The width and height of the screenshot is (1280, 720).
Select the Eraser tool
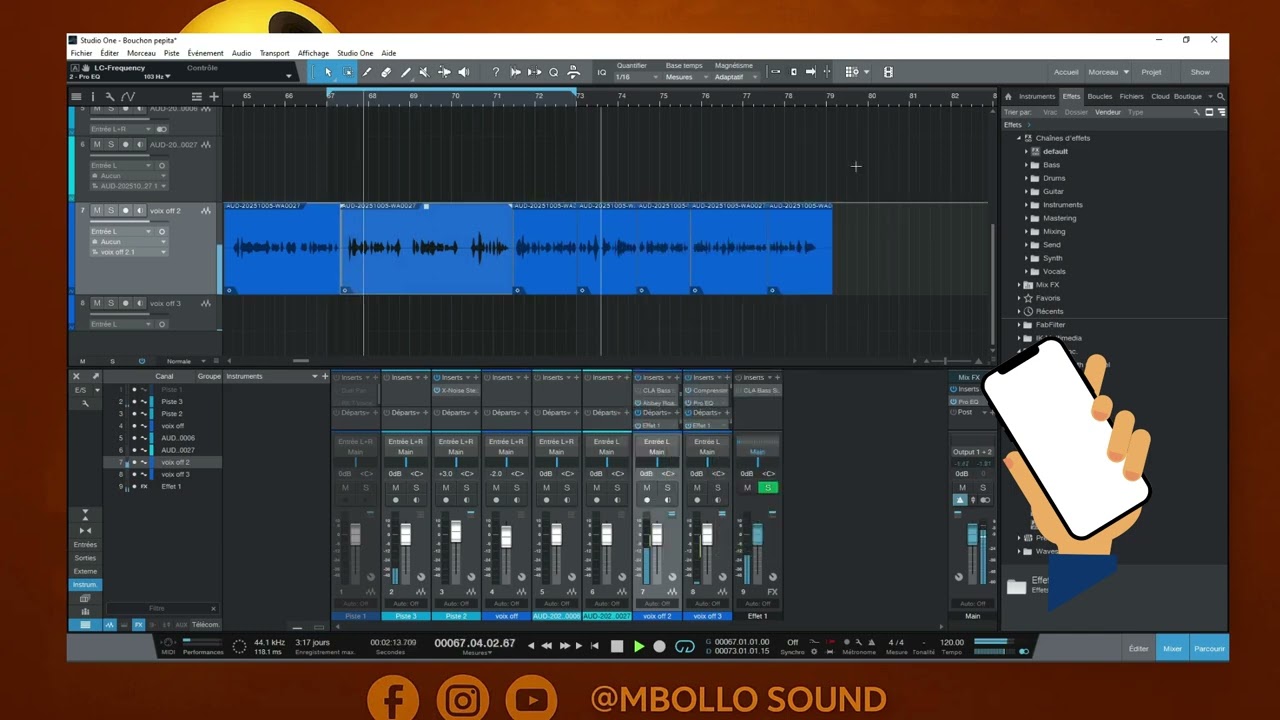386,72
